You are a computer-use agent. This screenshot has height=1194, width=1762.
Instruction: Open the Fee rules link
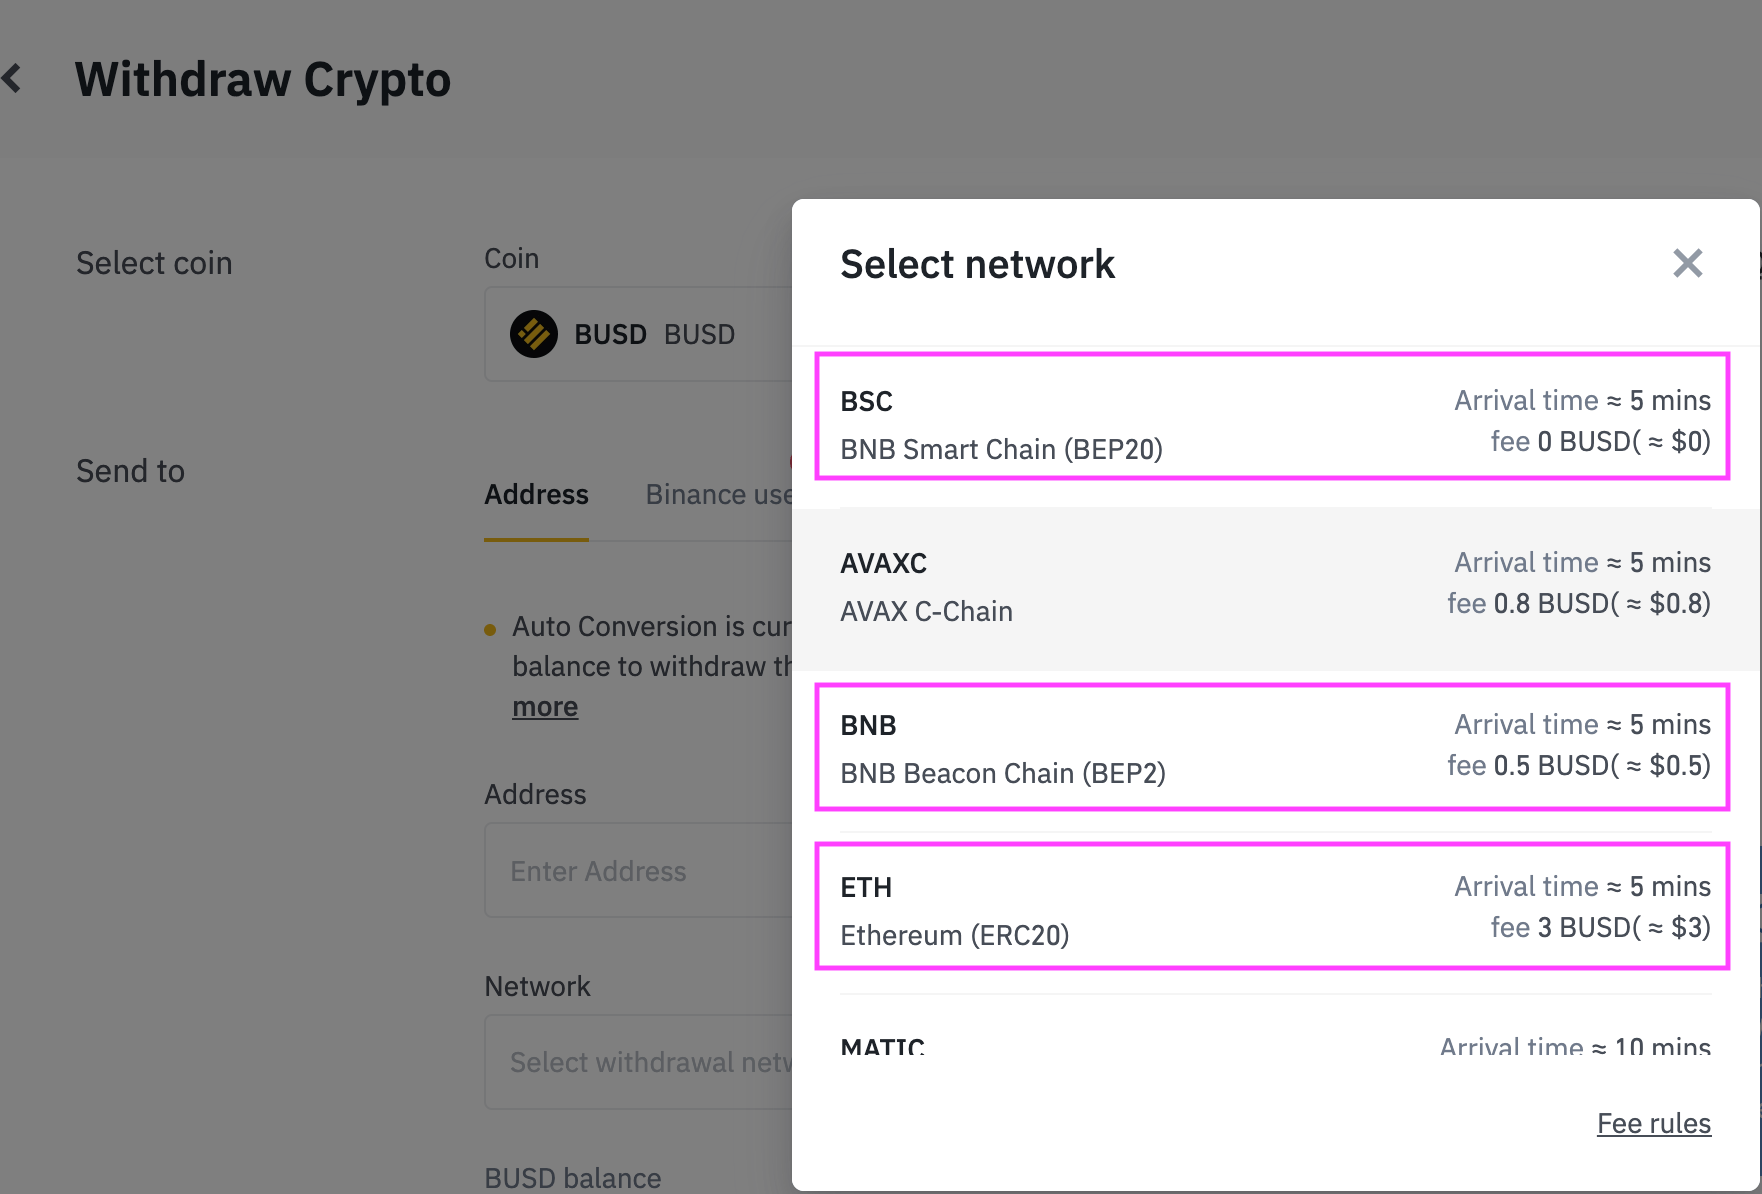[x=1653, y=1124]
